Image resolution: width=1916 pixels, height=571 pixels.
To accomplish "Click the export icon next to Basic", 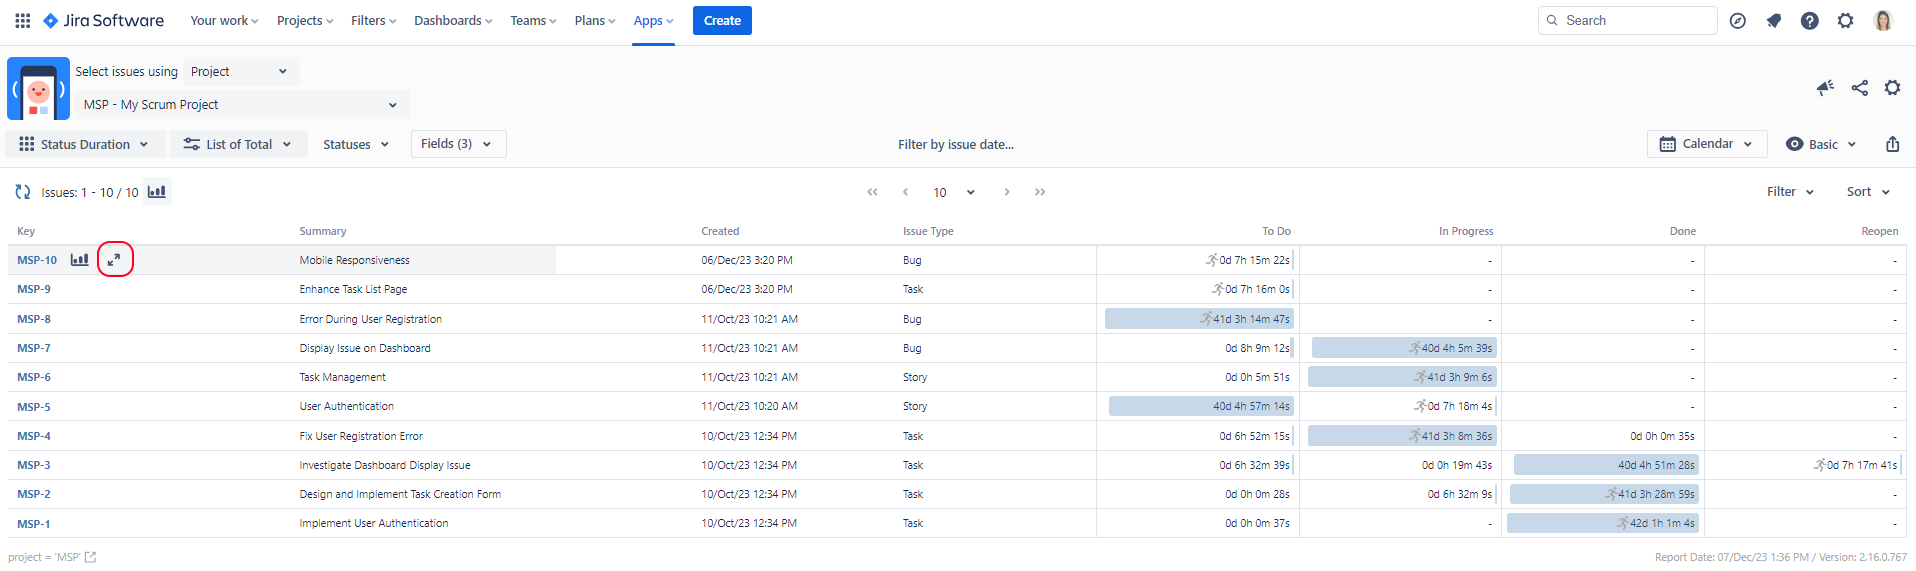I will point(1892,144).
